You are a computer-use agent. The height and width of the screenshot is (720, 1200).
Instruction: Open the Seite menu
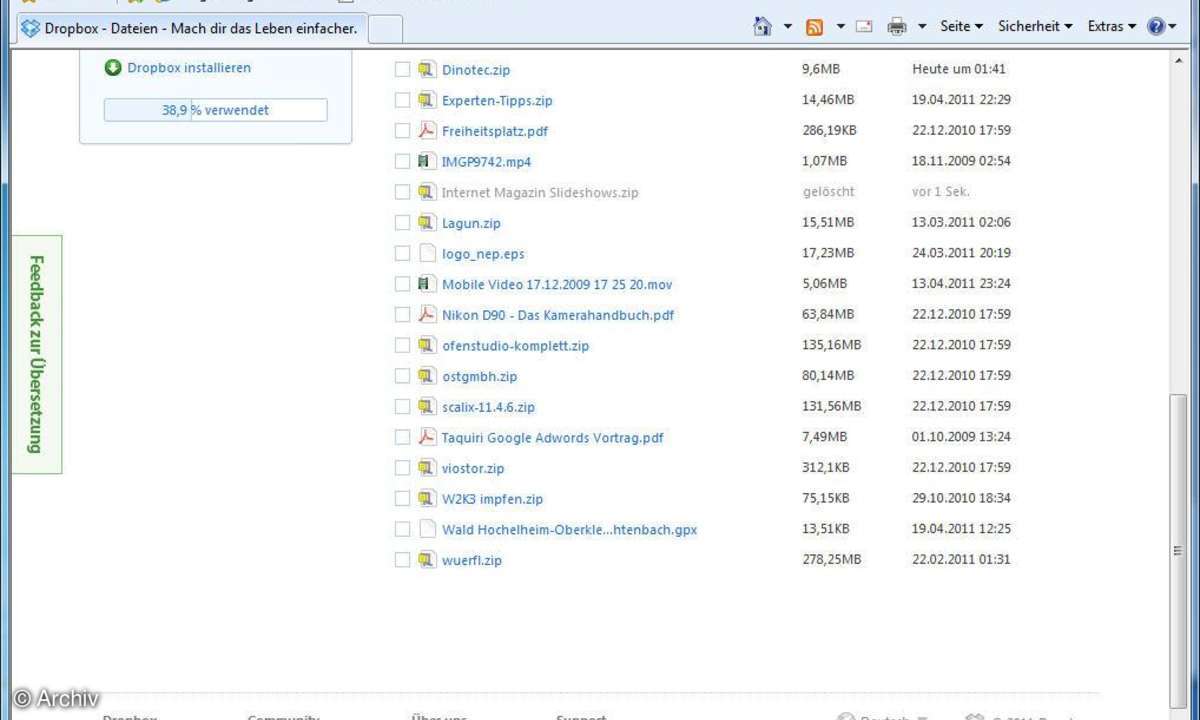961,27
